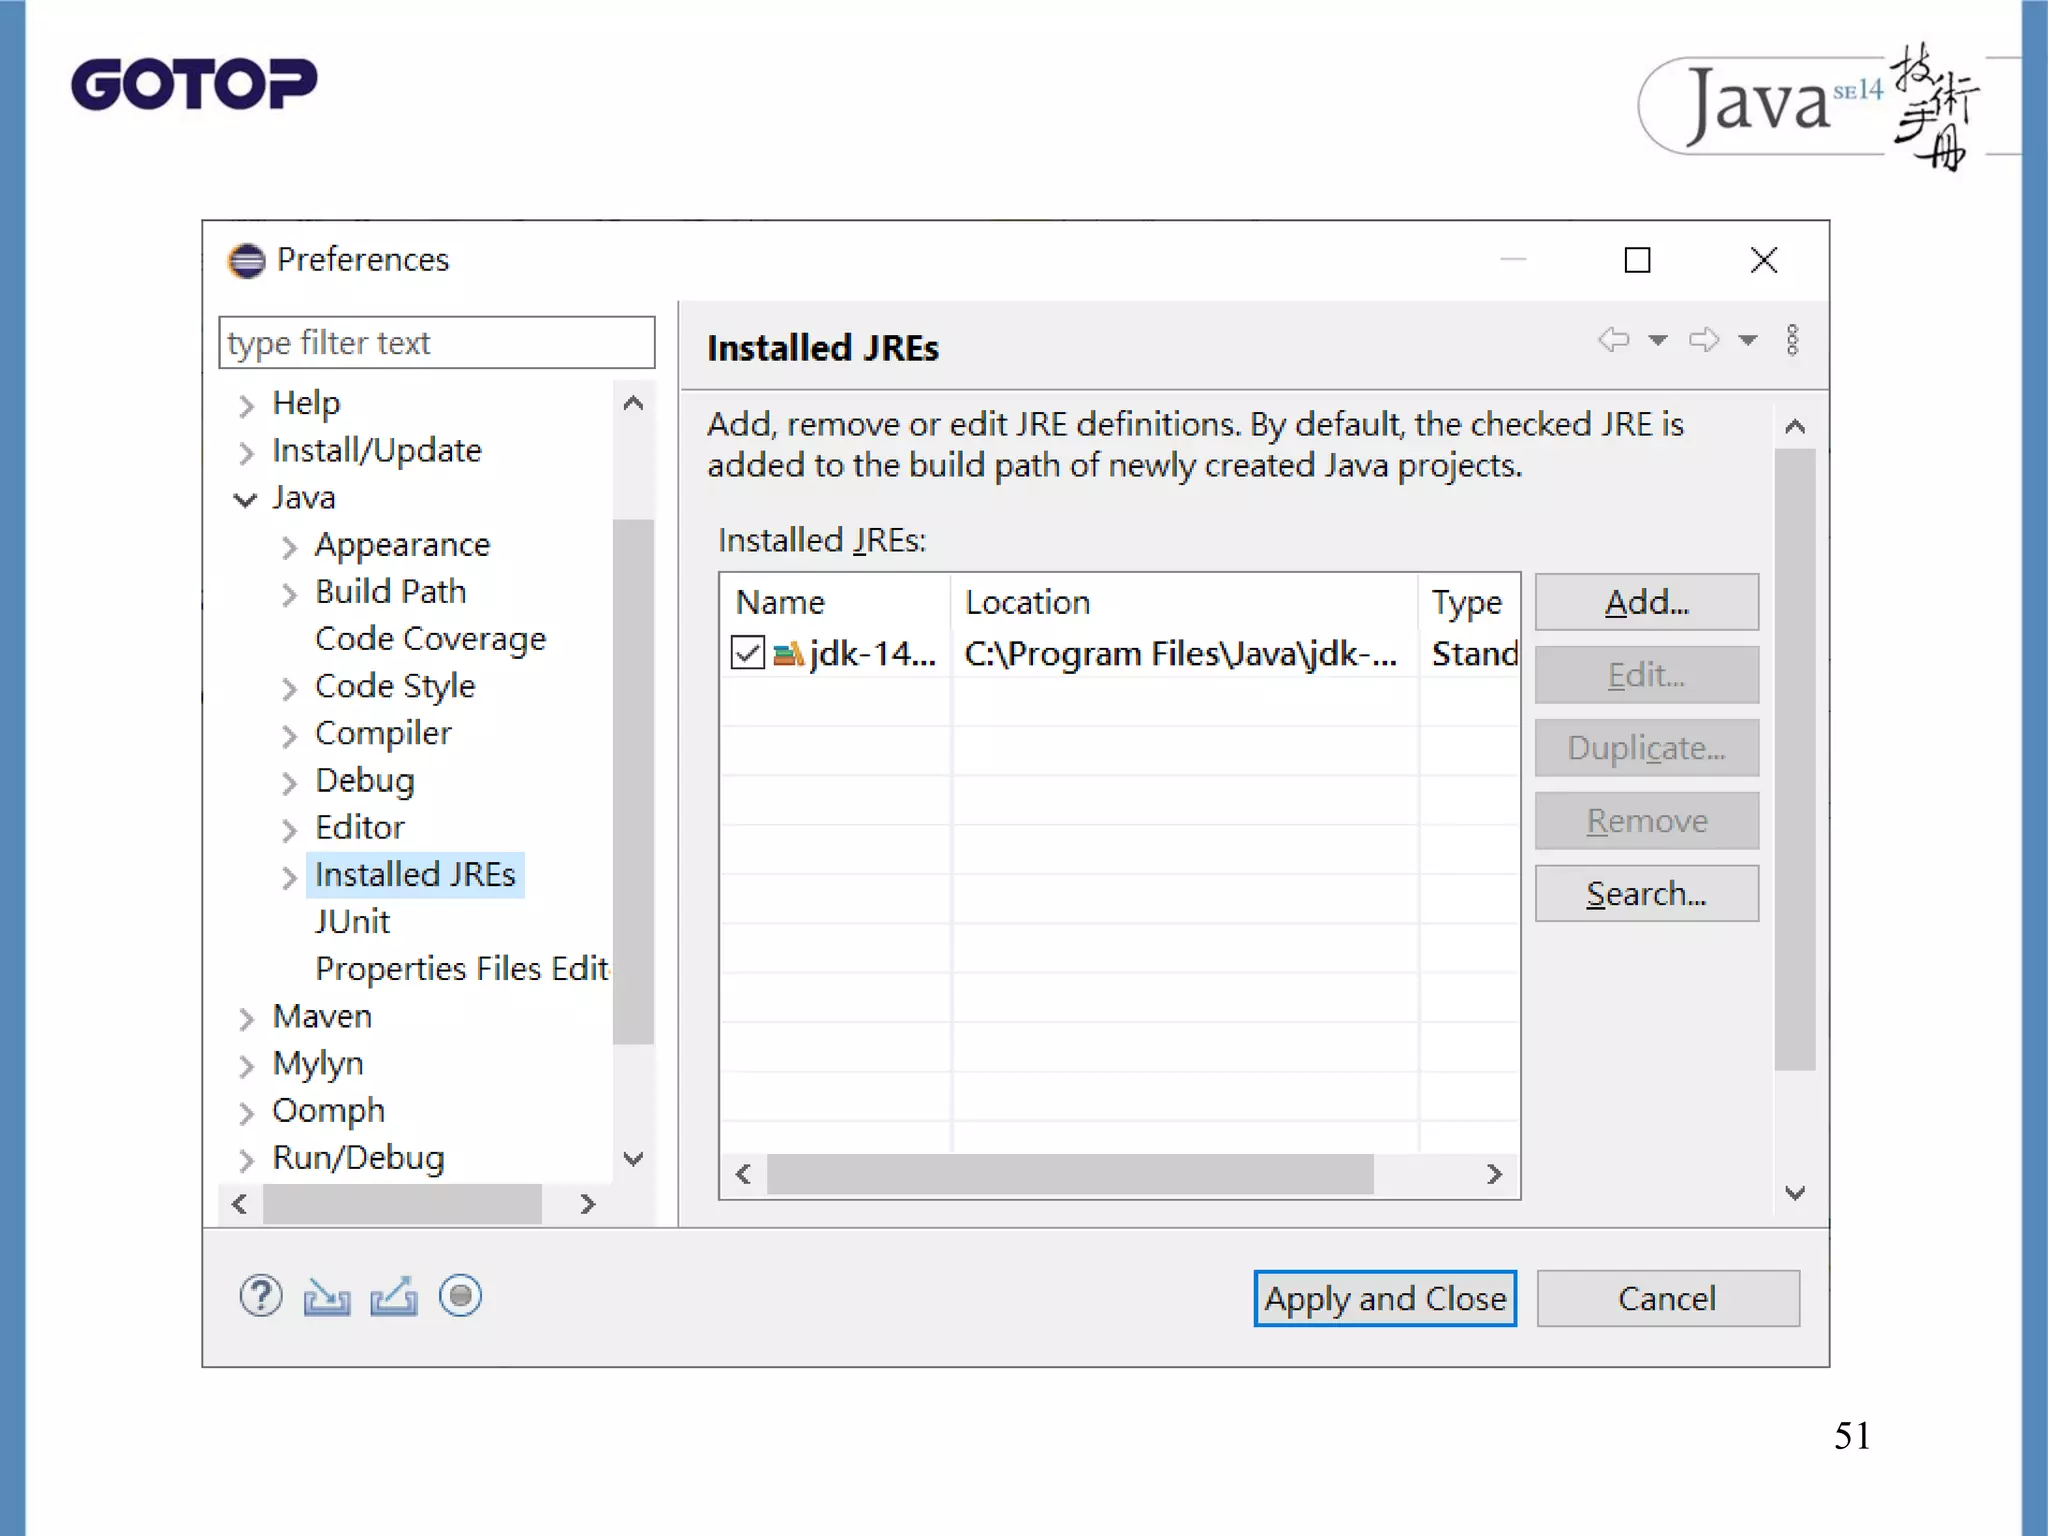The width and height of the screenshot is (2048, 1536).
Task: Expand the Maven preferences node
Action: pyautogui.click(x=246, y=1018)
